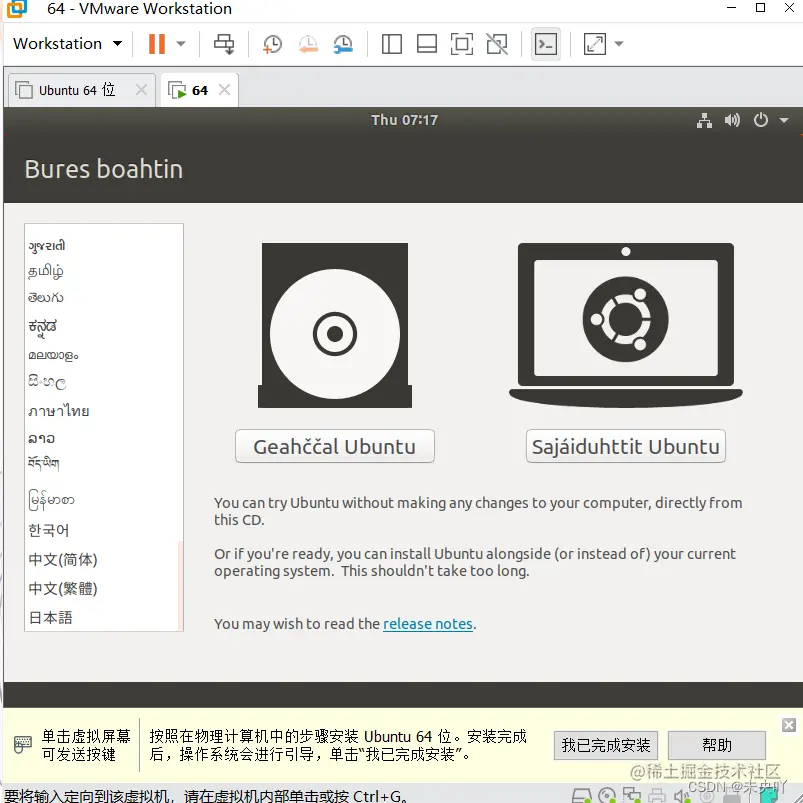The width and height of the screenshot is (803, 803).
Task: Select 日本語 language
Action: 50,617
